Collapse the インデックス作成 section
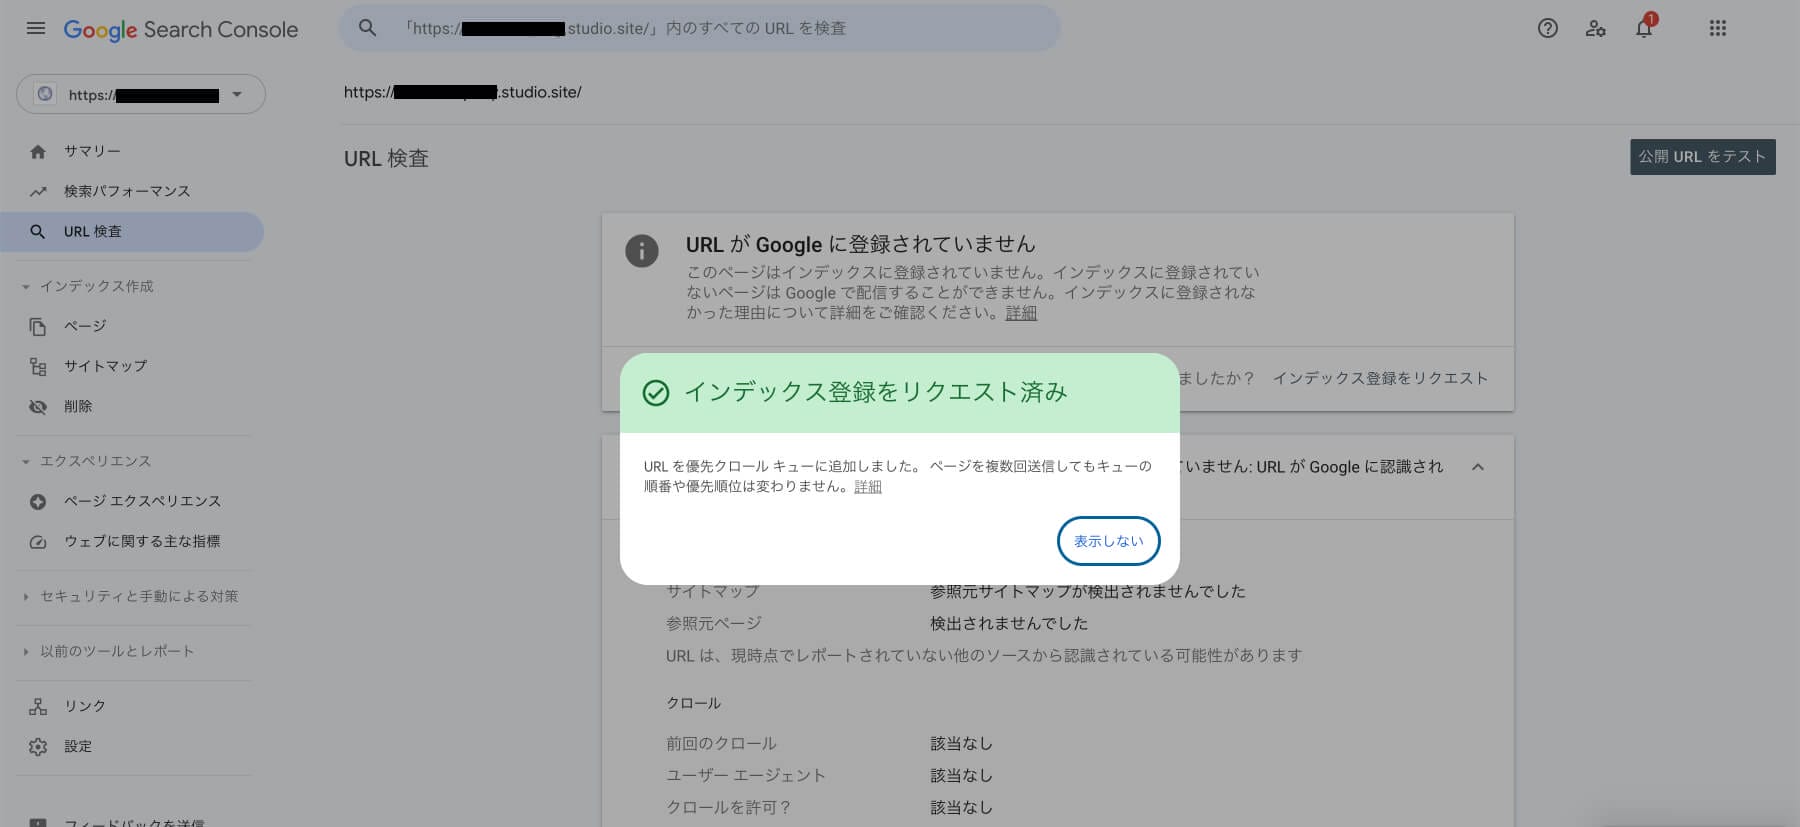1800x827 pixels. 26,287
